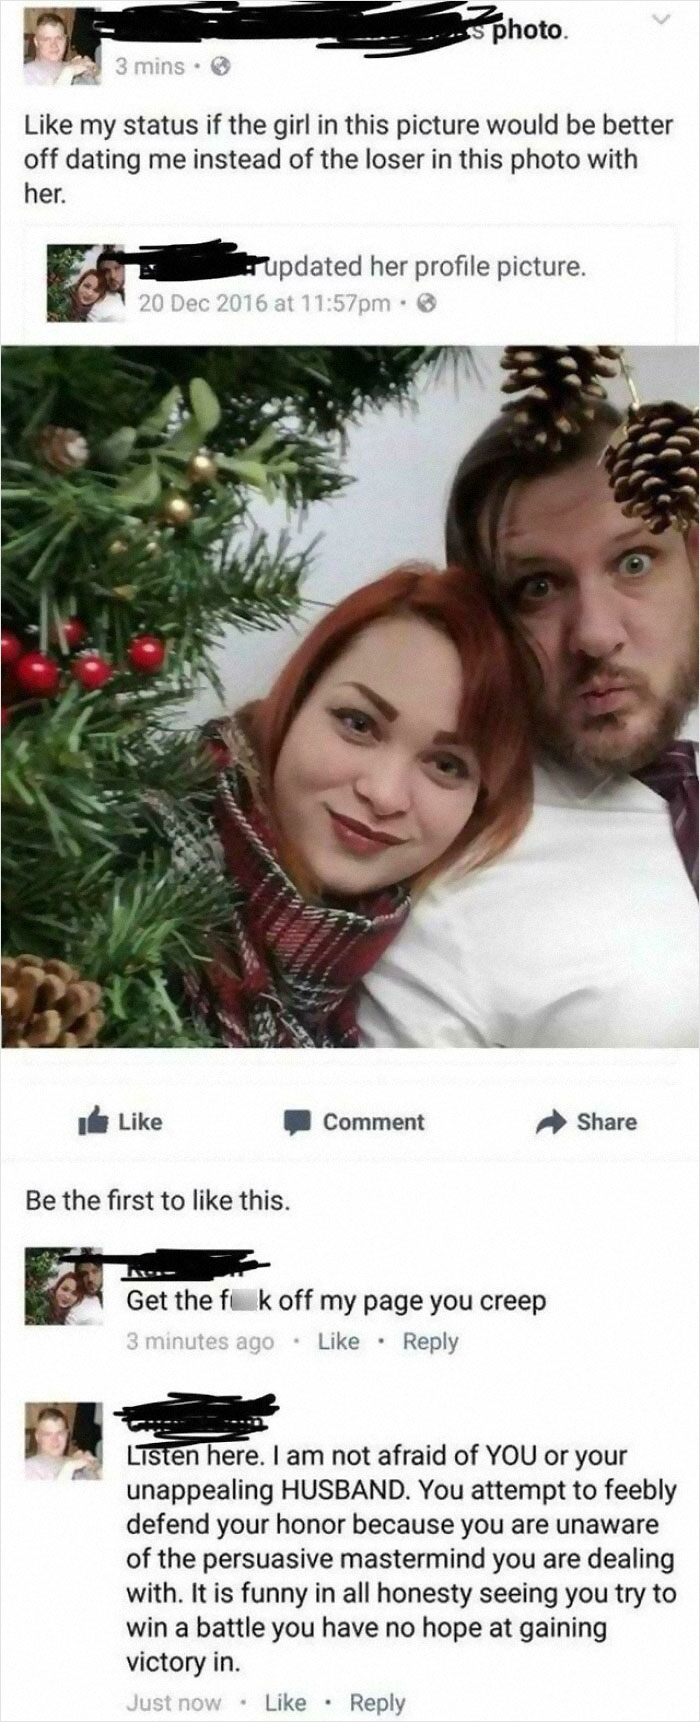The width and height of the screenshot is (700, 1722).
Task: Click the Share arrow icon
Action: [x=550, y=1122]
